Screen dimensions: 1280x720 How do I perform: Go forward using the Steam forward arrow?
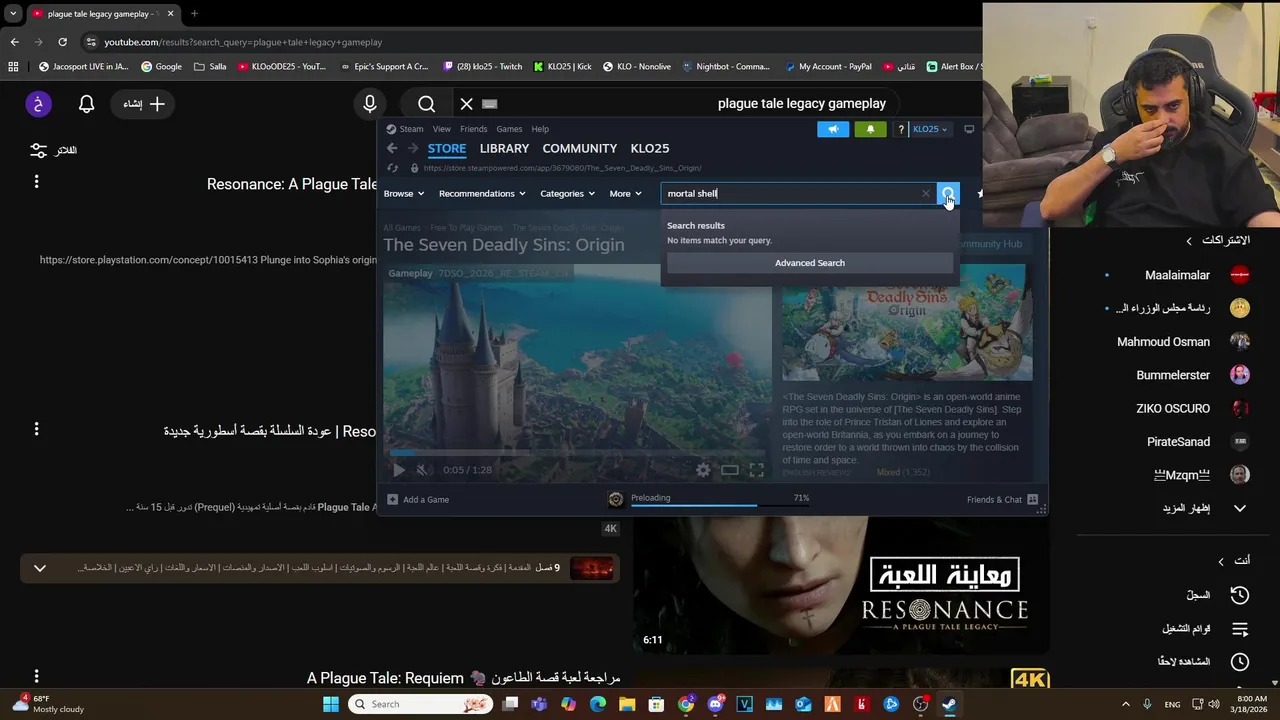412,148
